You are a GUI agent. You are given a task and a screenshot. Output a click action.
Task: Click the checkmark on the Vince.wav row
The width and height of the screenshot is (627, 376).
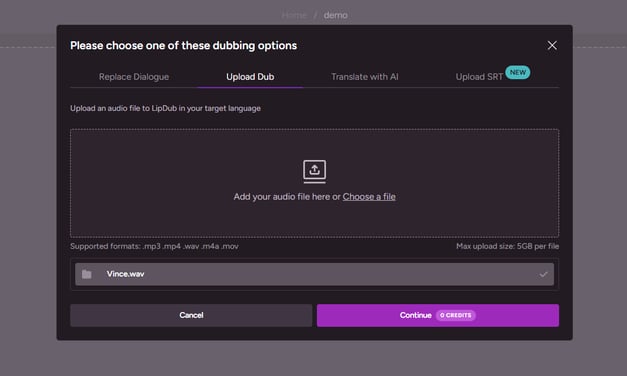(543, 274)
